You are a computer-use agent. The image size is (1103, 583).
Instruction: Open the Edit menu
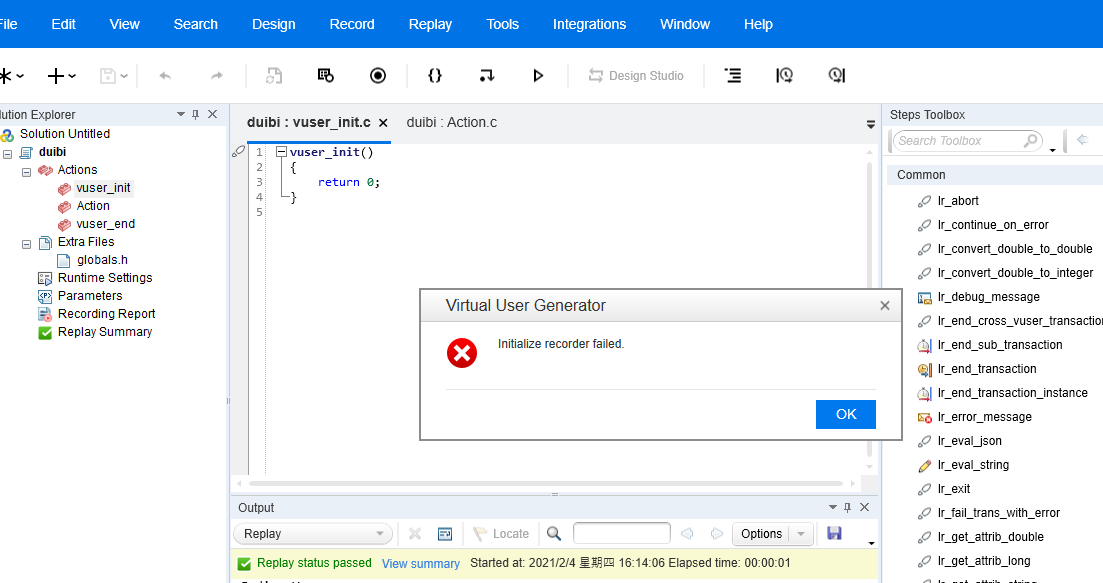point(63,24)
